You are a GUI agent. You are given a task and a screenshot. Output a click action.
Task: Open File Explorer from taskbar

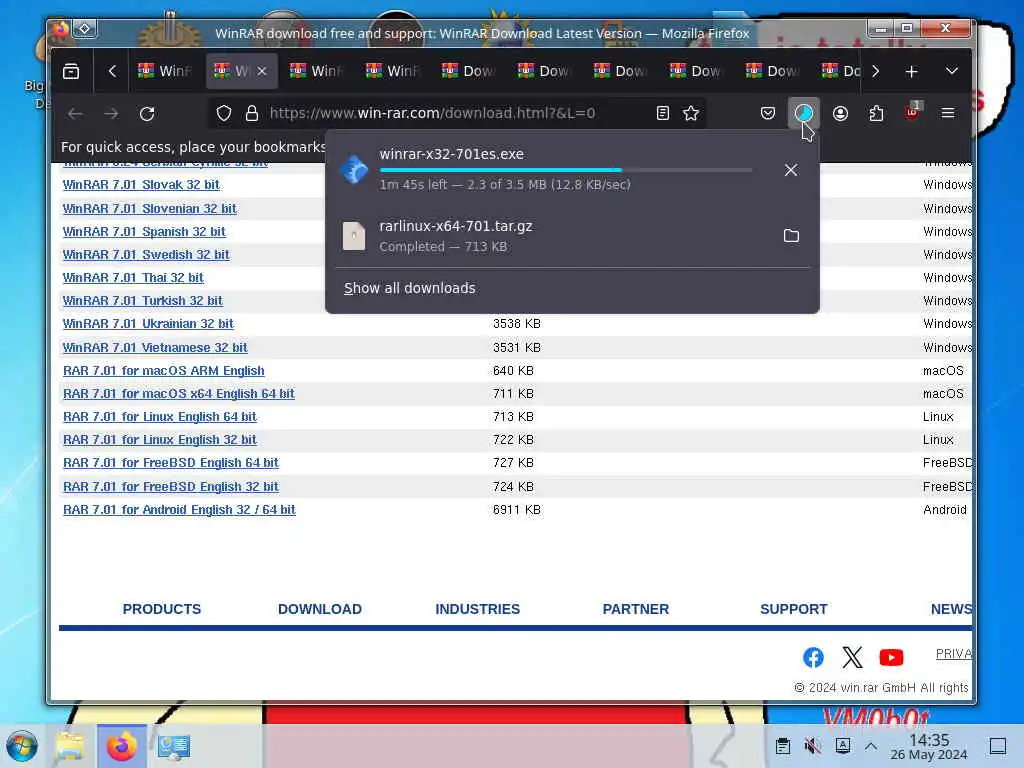click(x=71, y=746)
